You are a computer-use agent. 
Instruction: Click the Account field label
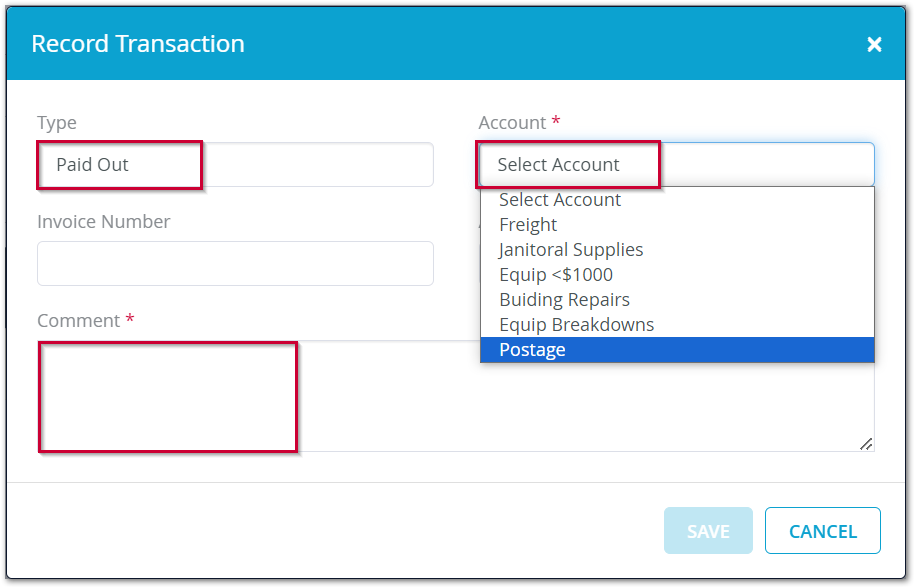tap(512, 123)
